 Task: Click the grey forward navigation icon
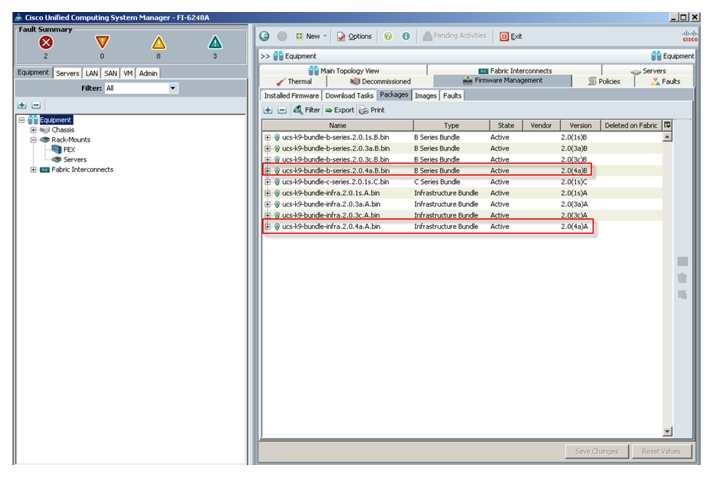pos(282,36)
